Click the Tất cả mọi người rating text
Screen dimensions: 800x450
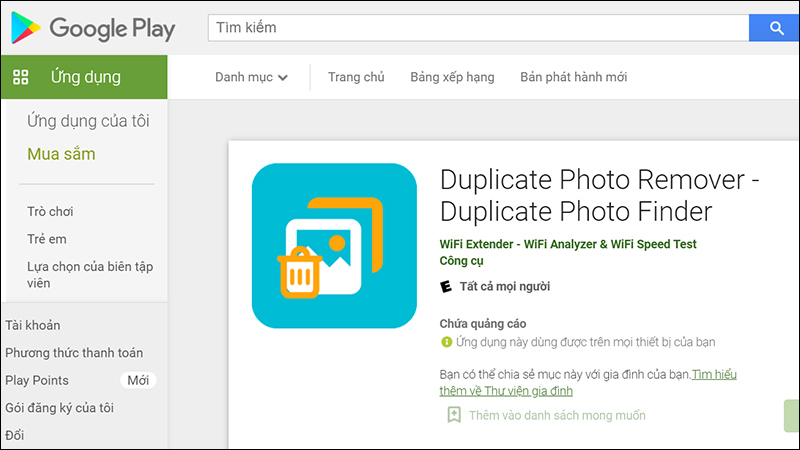pos(505,286)
